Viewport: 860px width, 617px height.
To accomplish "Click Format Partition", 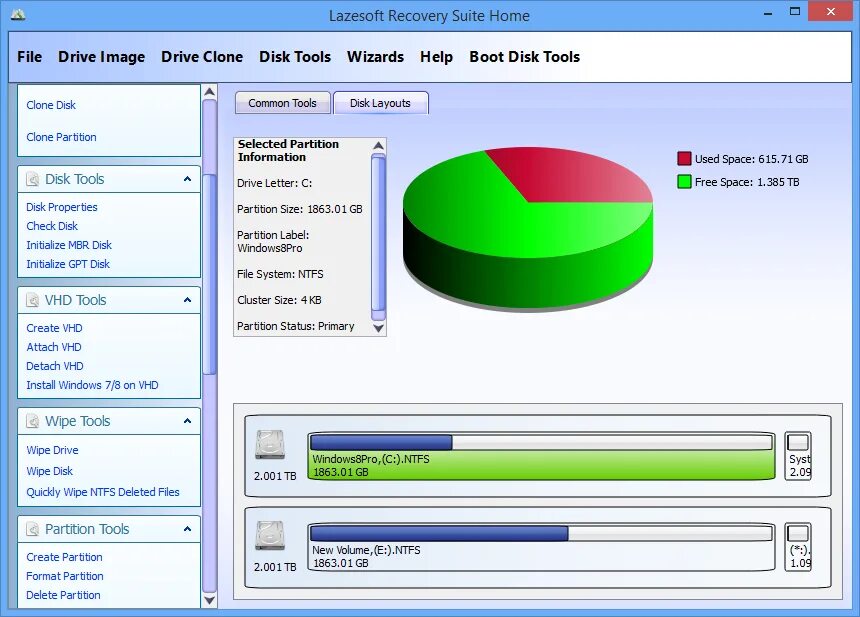I will [65, 576].
